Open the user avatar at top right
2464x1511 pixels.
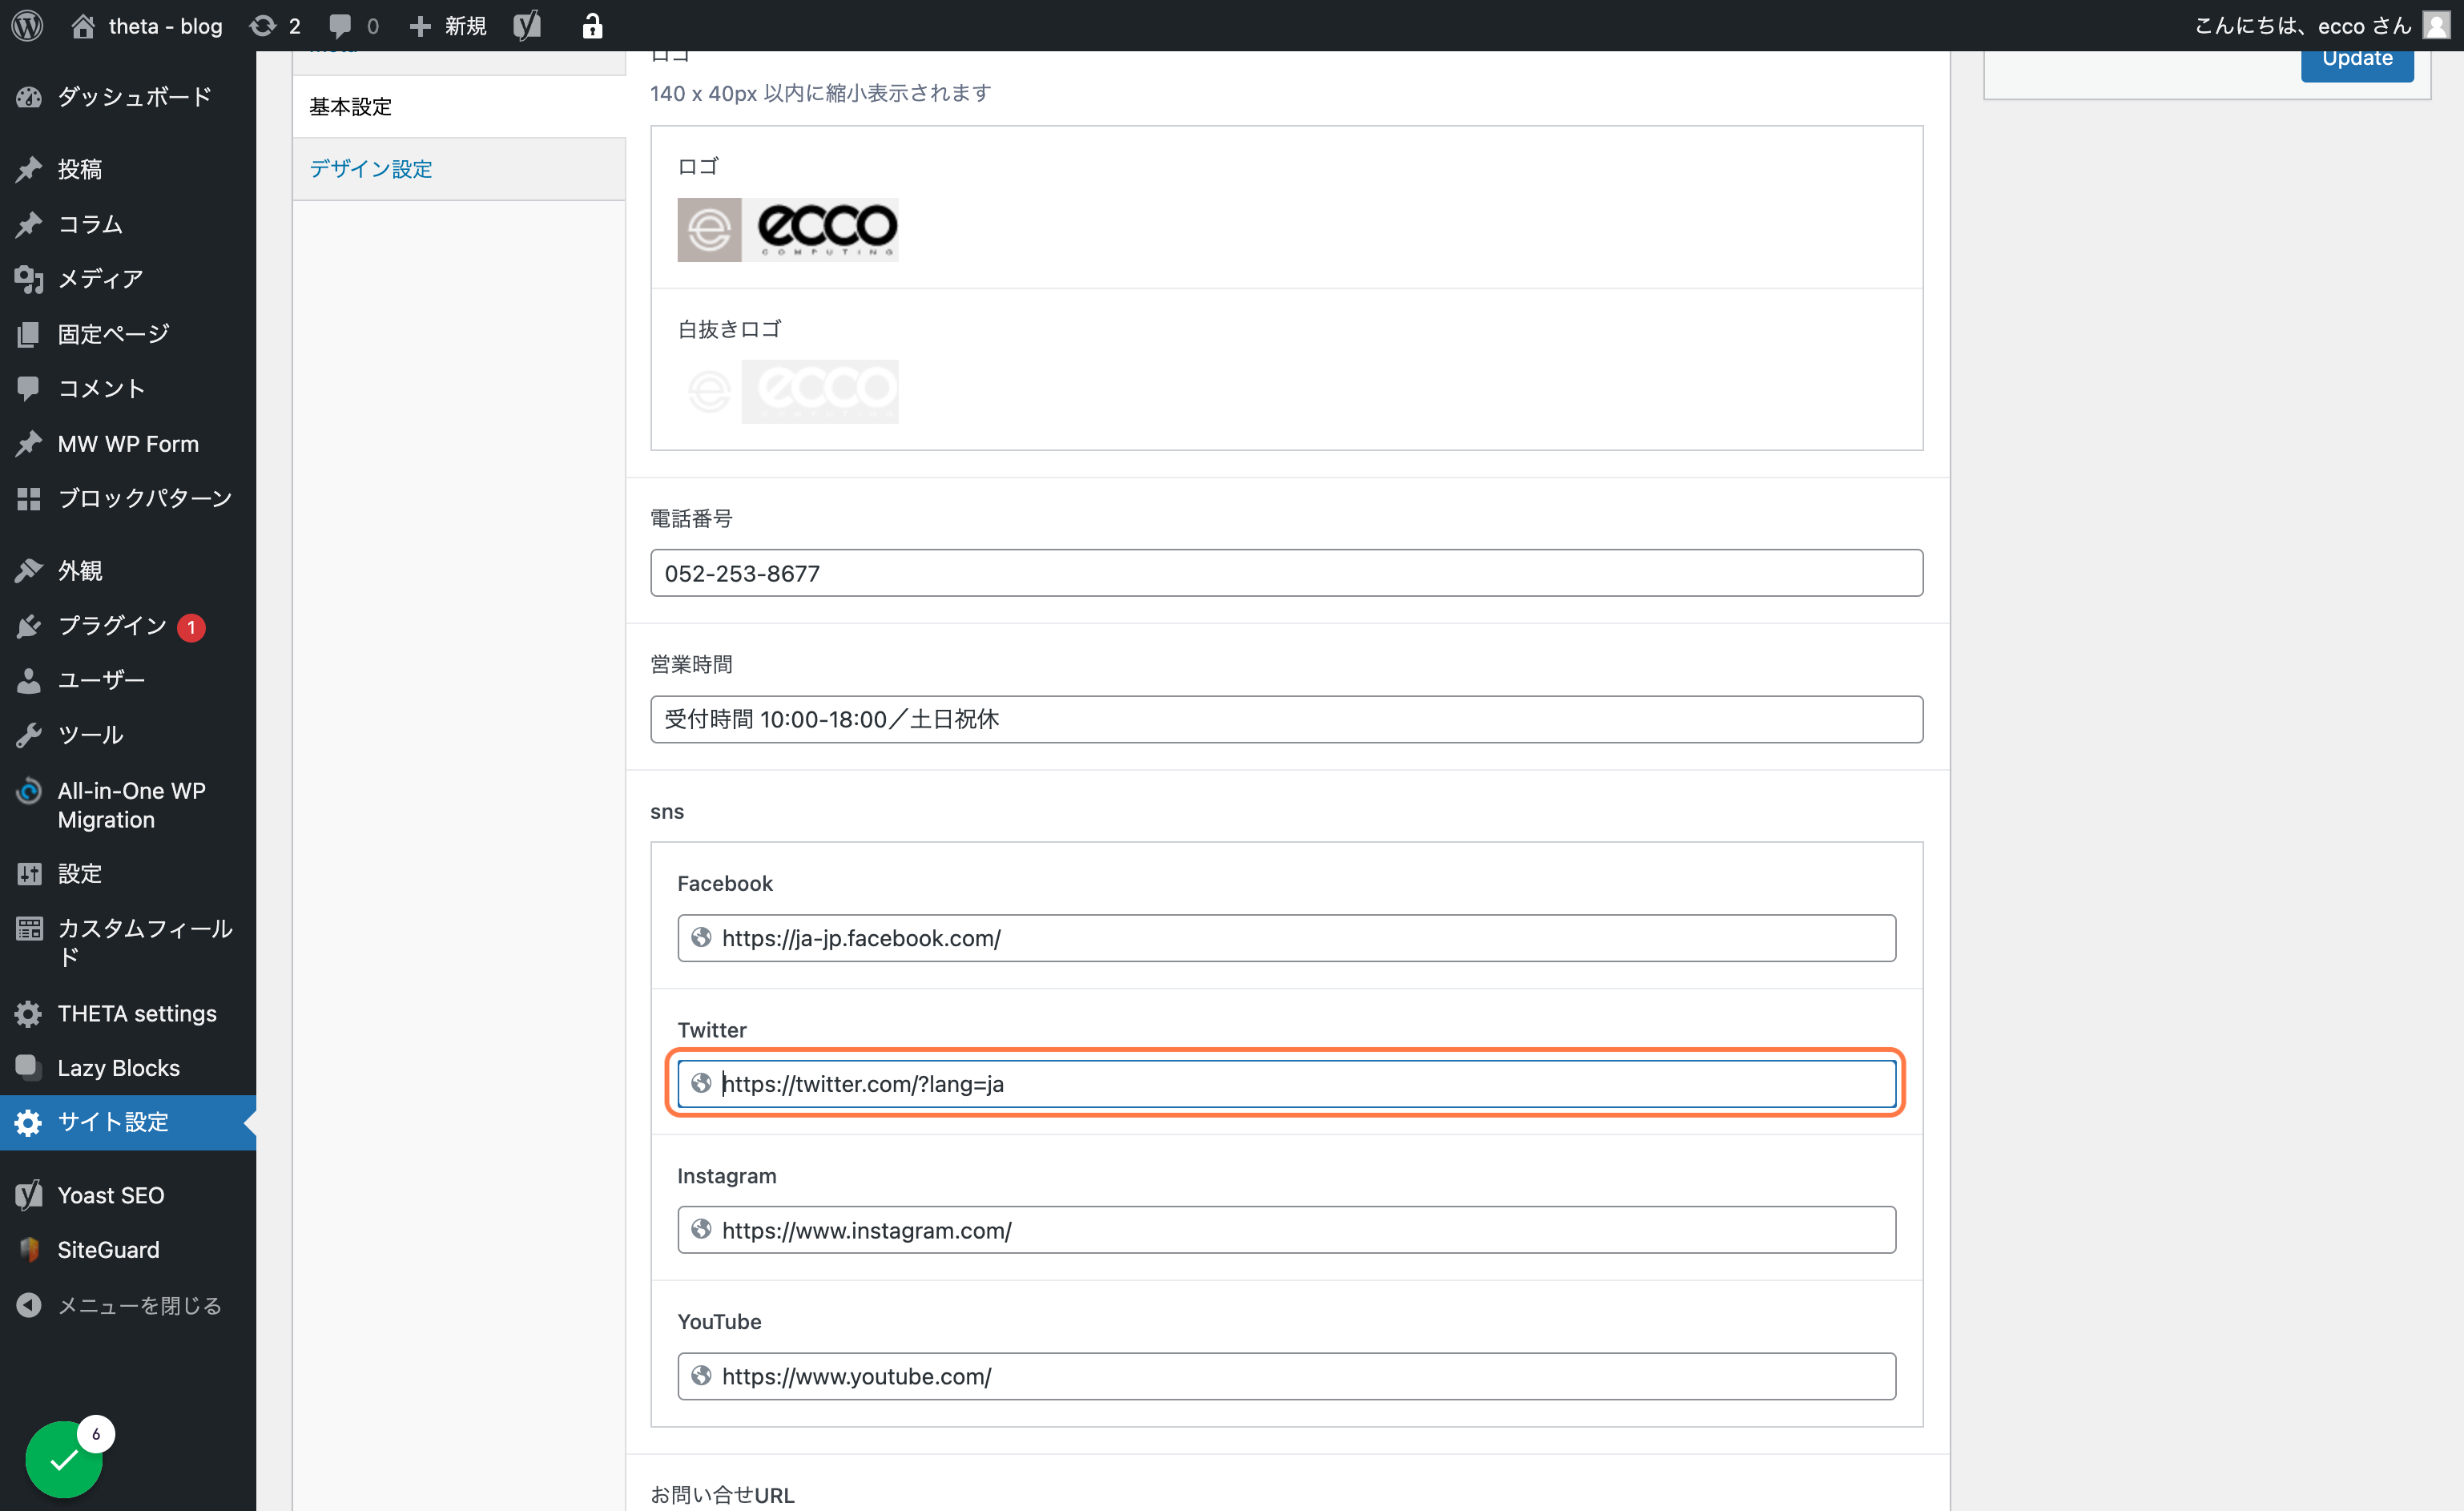2436,26
